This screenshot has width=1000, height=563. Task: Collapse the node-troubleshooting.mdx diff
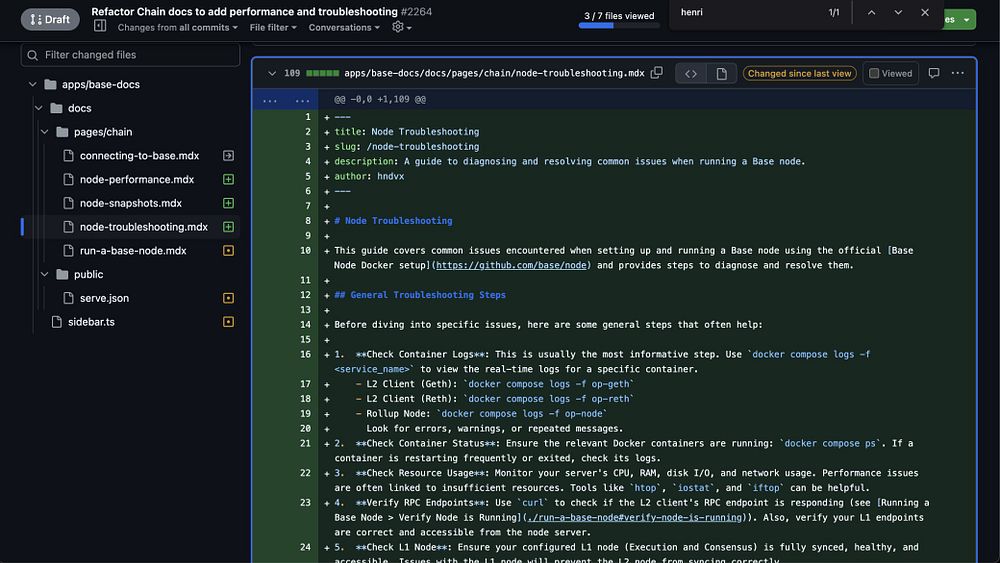(x=271, y=73)
